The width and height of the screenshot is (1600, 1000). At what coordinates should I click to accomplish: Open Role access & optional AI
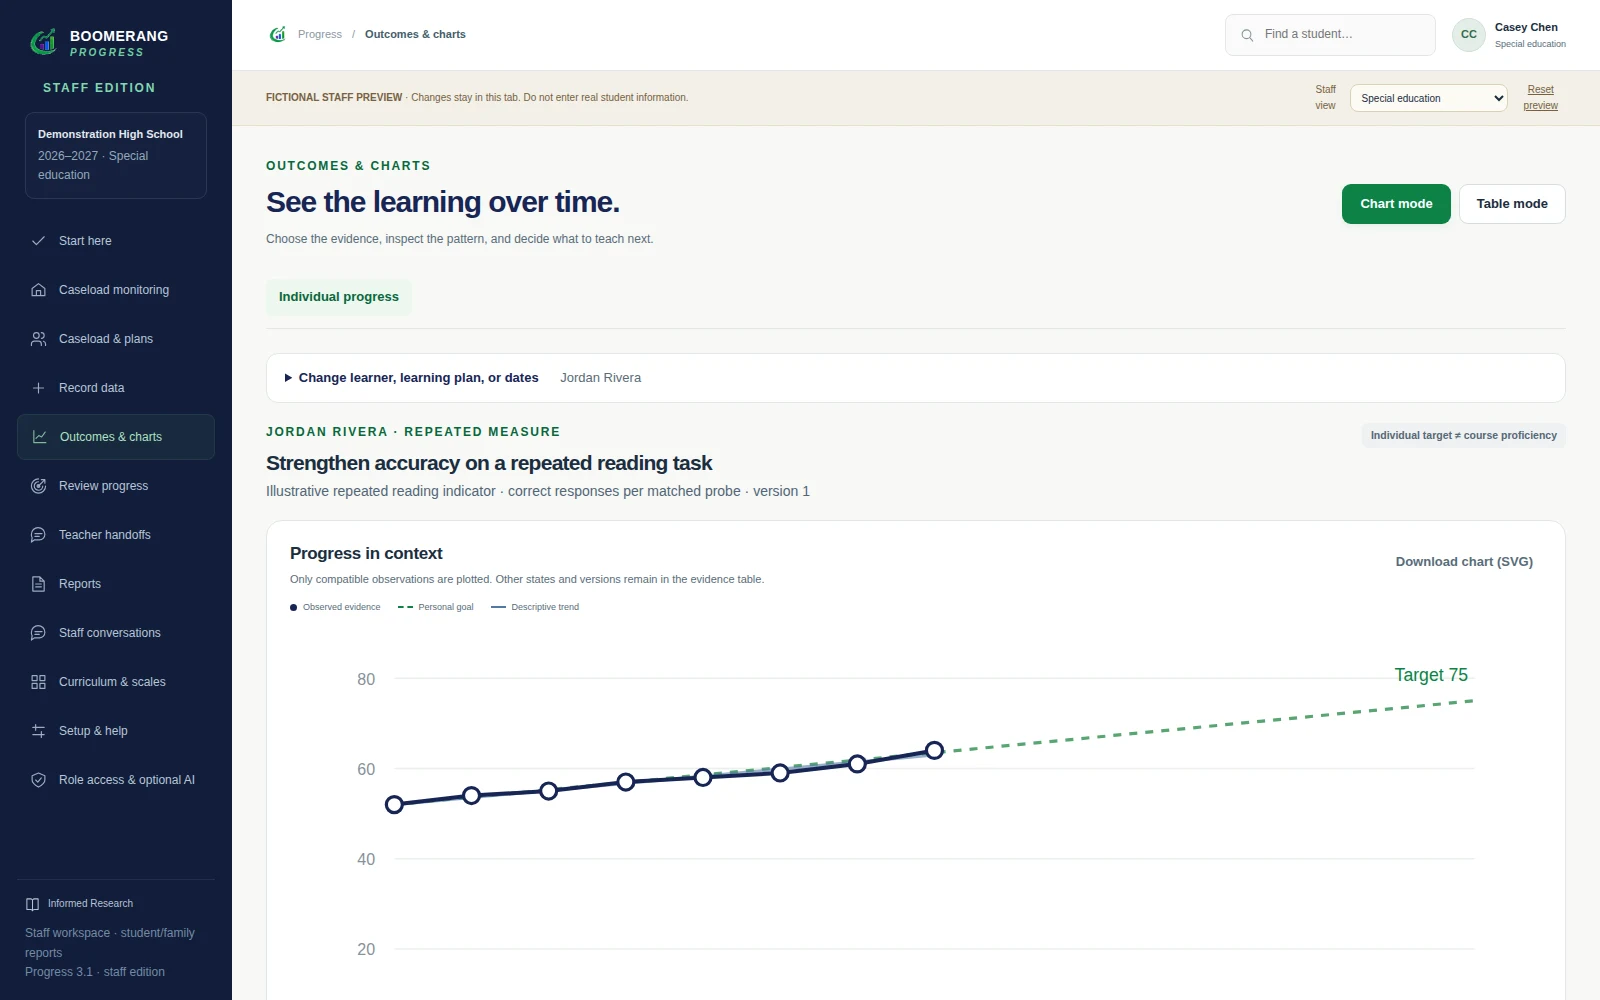coord(116,780)
